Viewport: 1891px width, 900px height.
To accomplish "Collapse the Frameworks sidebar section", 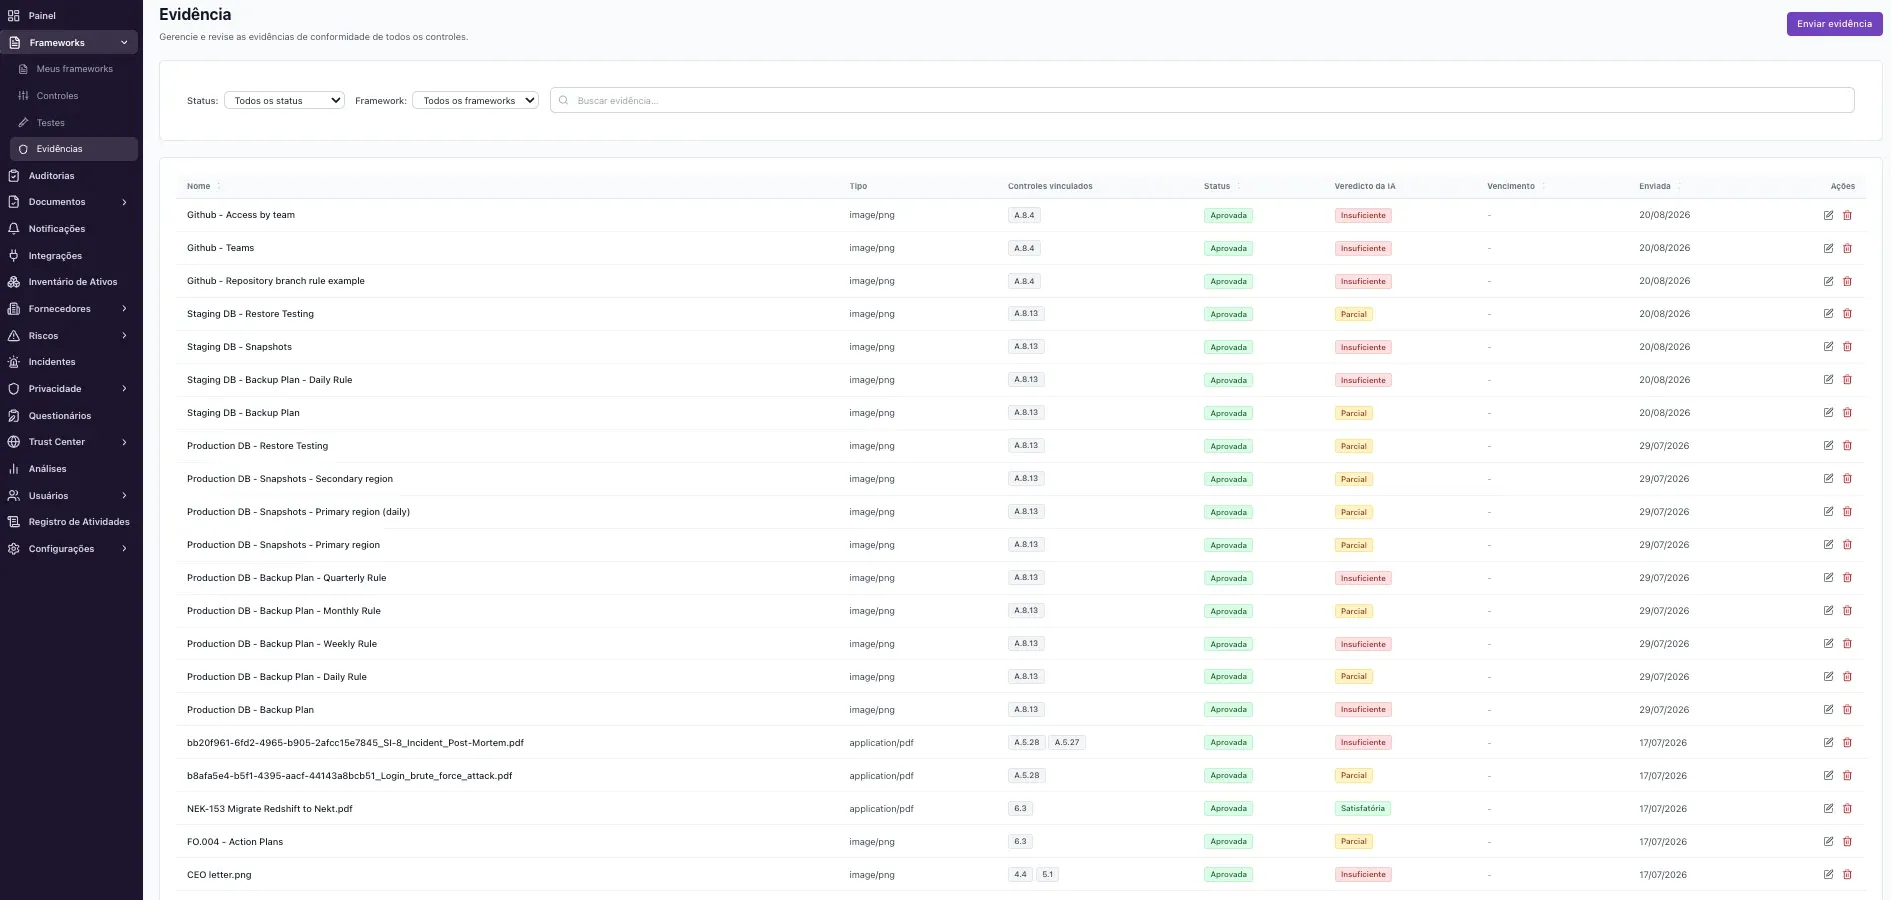I will point(124,43).
